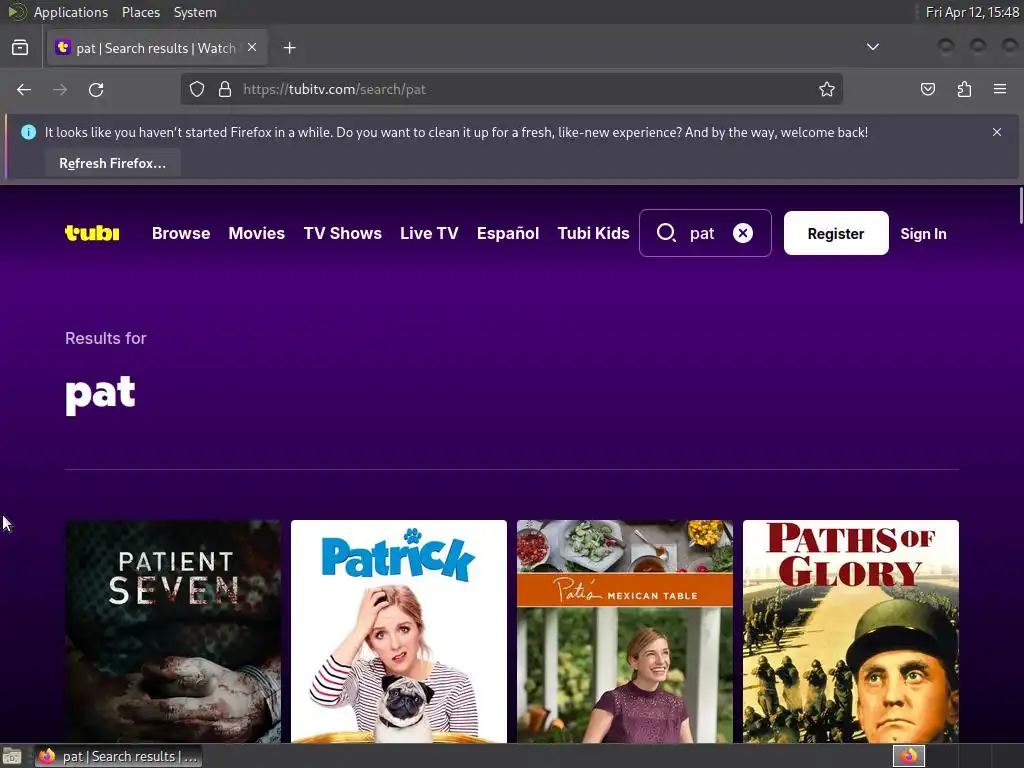
Task: Click the Register button
Action: 836,233
